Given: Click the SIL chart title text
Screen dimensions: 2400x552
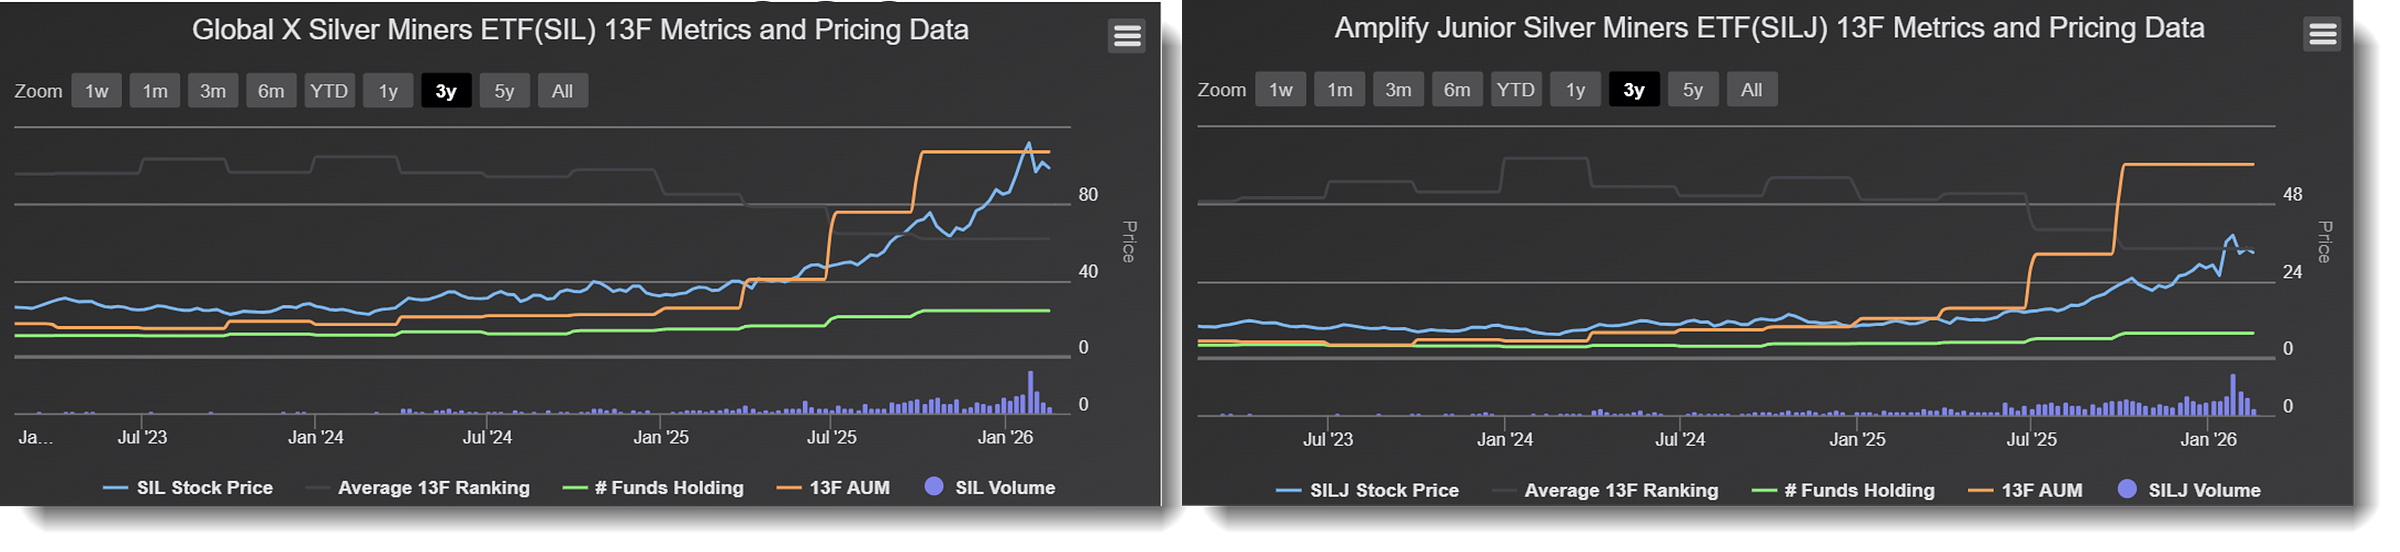Looking at the screenshot, I should [x=580, y=30].
